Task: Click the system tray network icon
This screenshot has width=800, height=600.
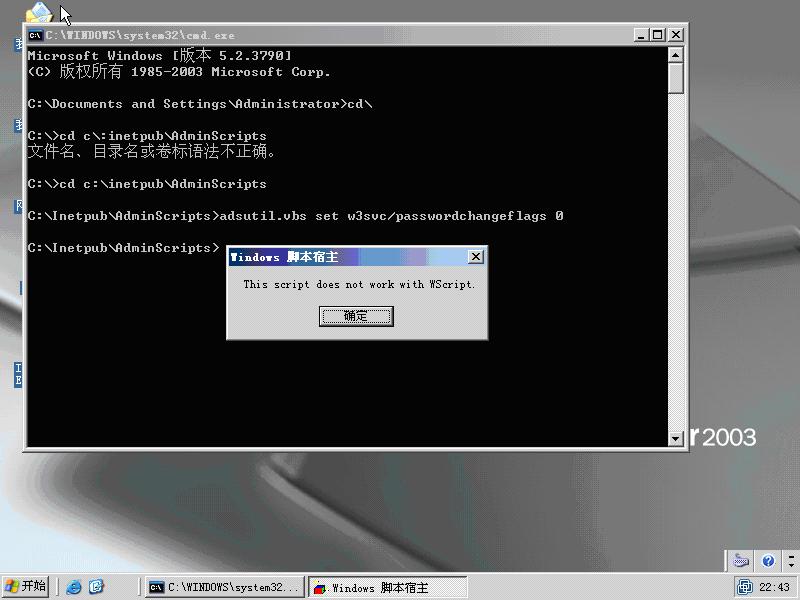Action: 745,587
